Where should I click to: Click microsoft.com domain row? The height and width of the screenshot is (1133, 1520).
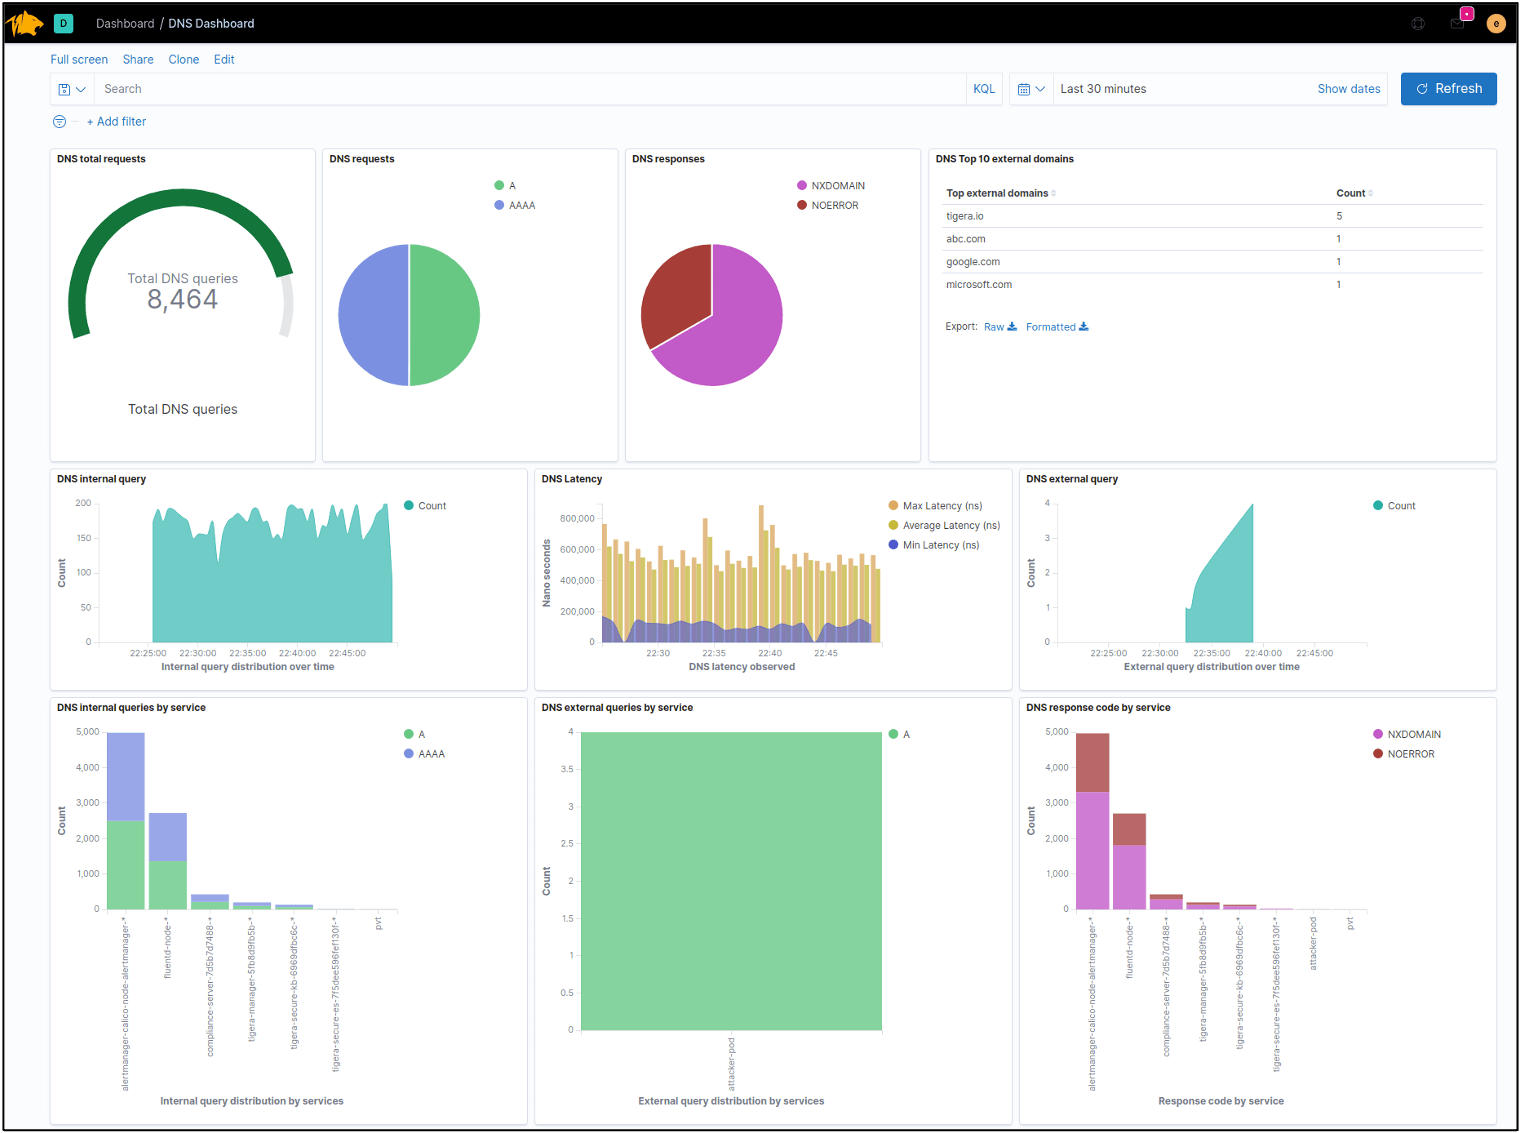pos(1213,285)
